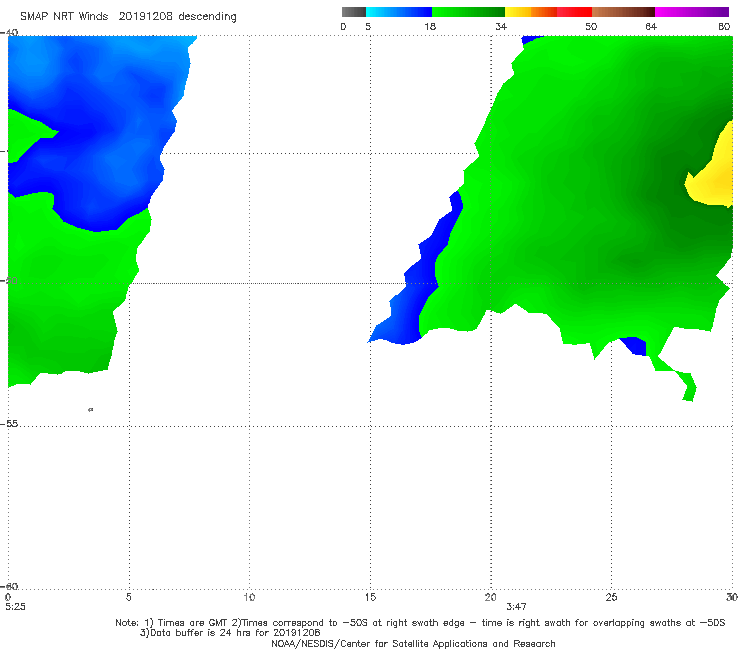Viewport: 740px width, 650px height.
Task: Click the cyan-blue segment of the color bar
Action: pos(399,12)
